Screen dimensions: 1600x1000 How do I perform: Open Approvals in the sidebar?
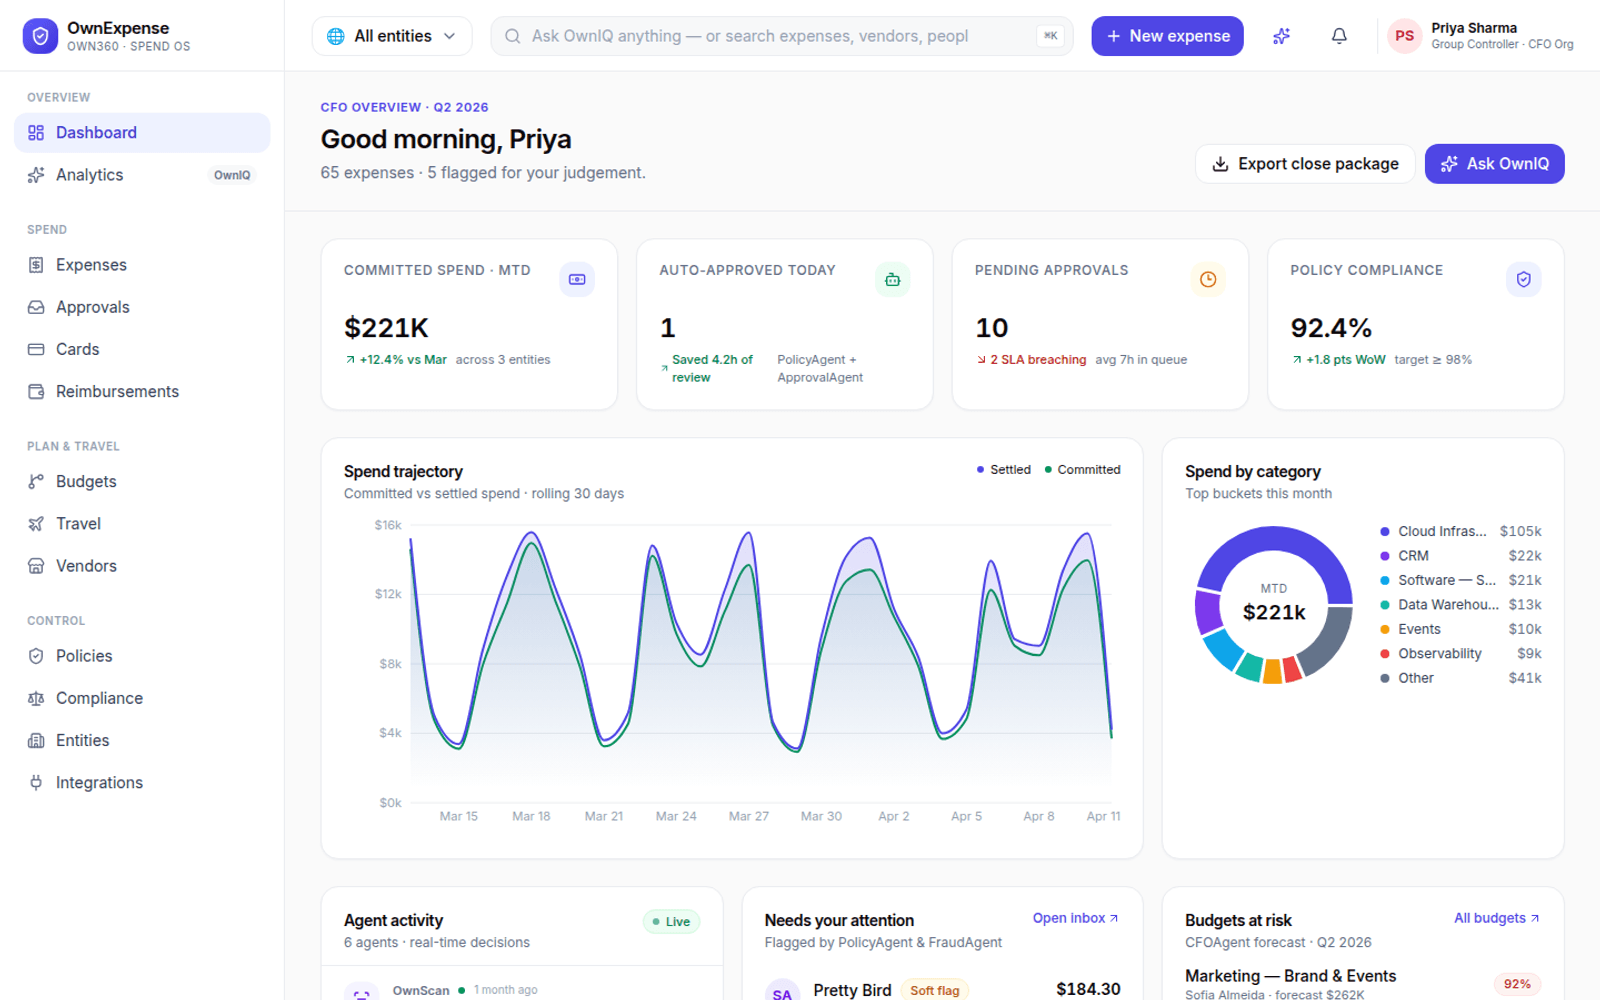[142, 307]
